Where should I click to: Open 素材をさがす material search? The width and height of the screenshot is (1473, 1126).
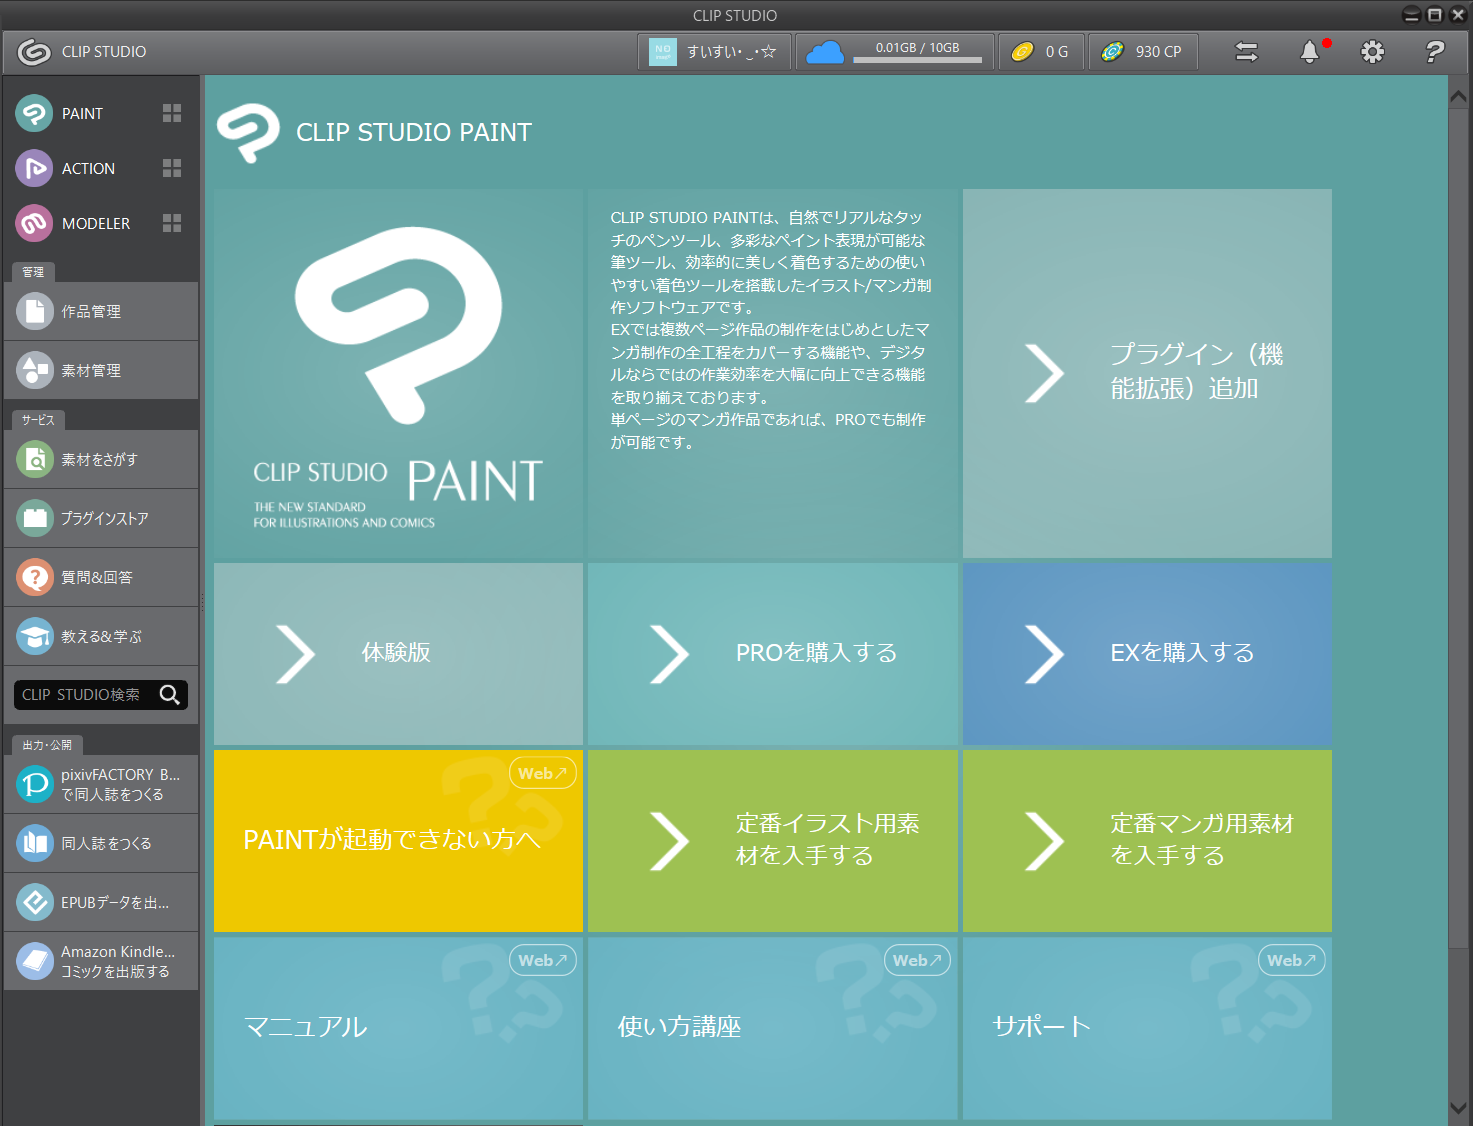101,459
